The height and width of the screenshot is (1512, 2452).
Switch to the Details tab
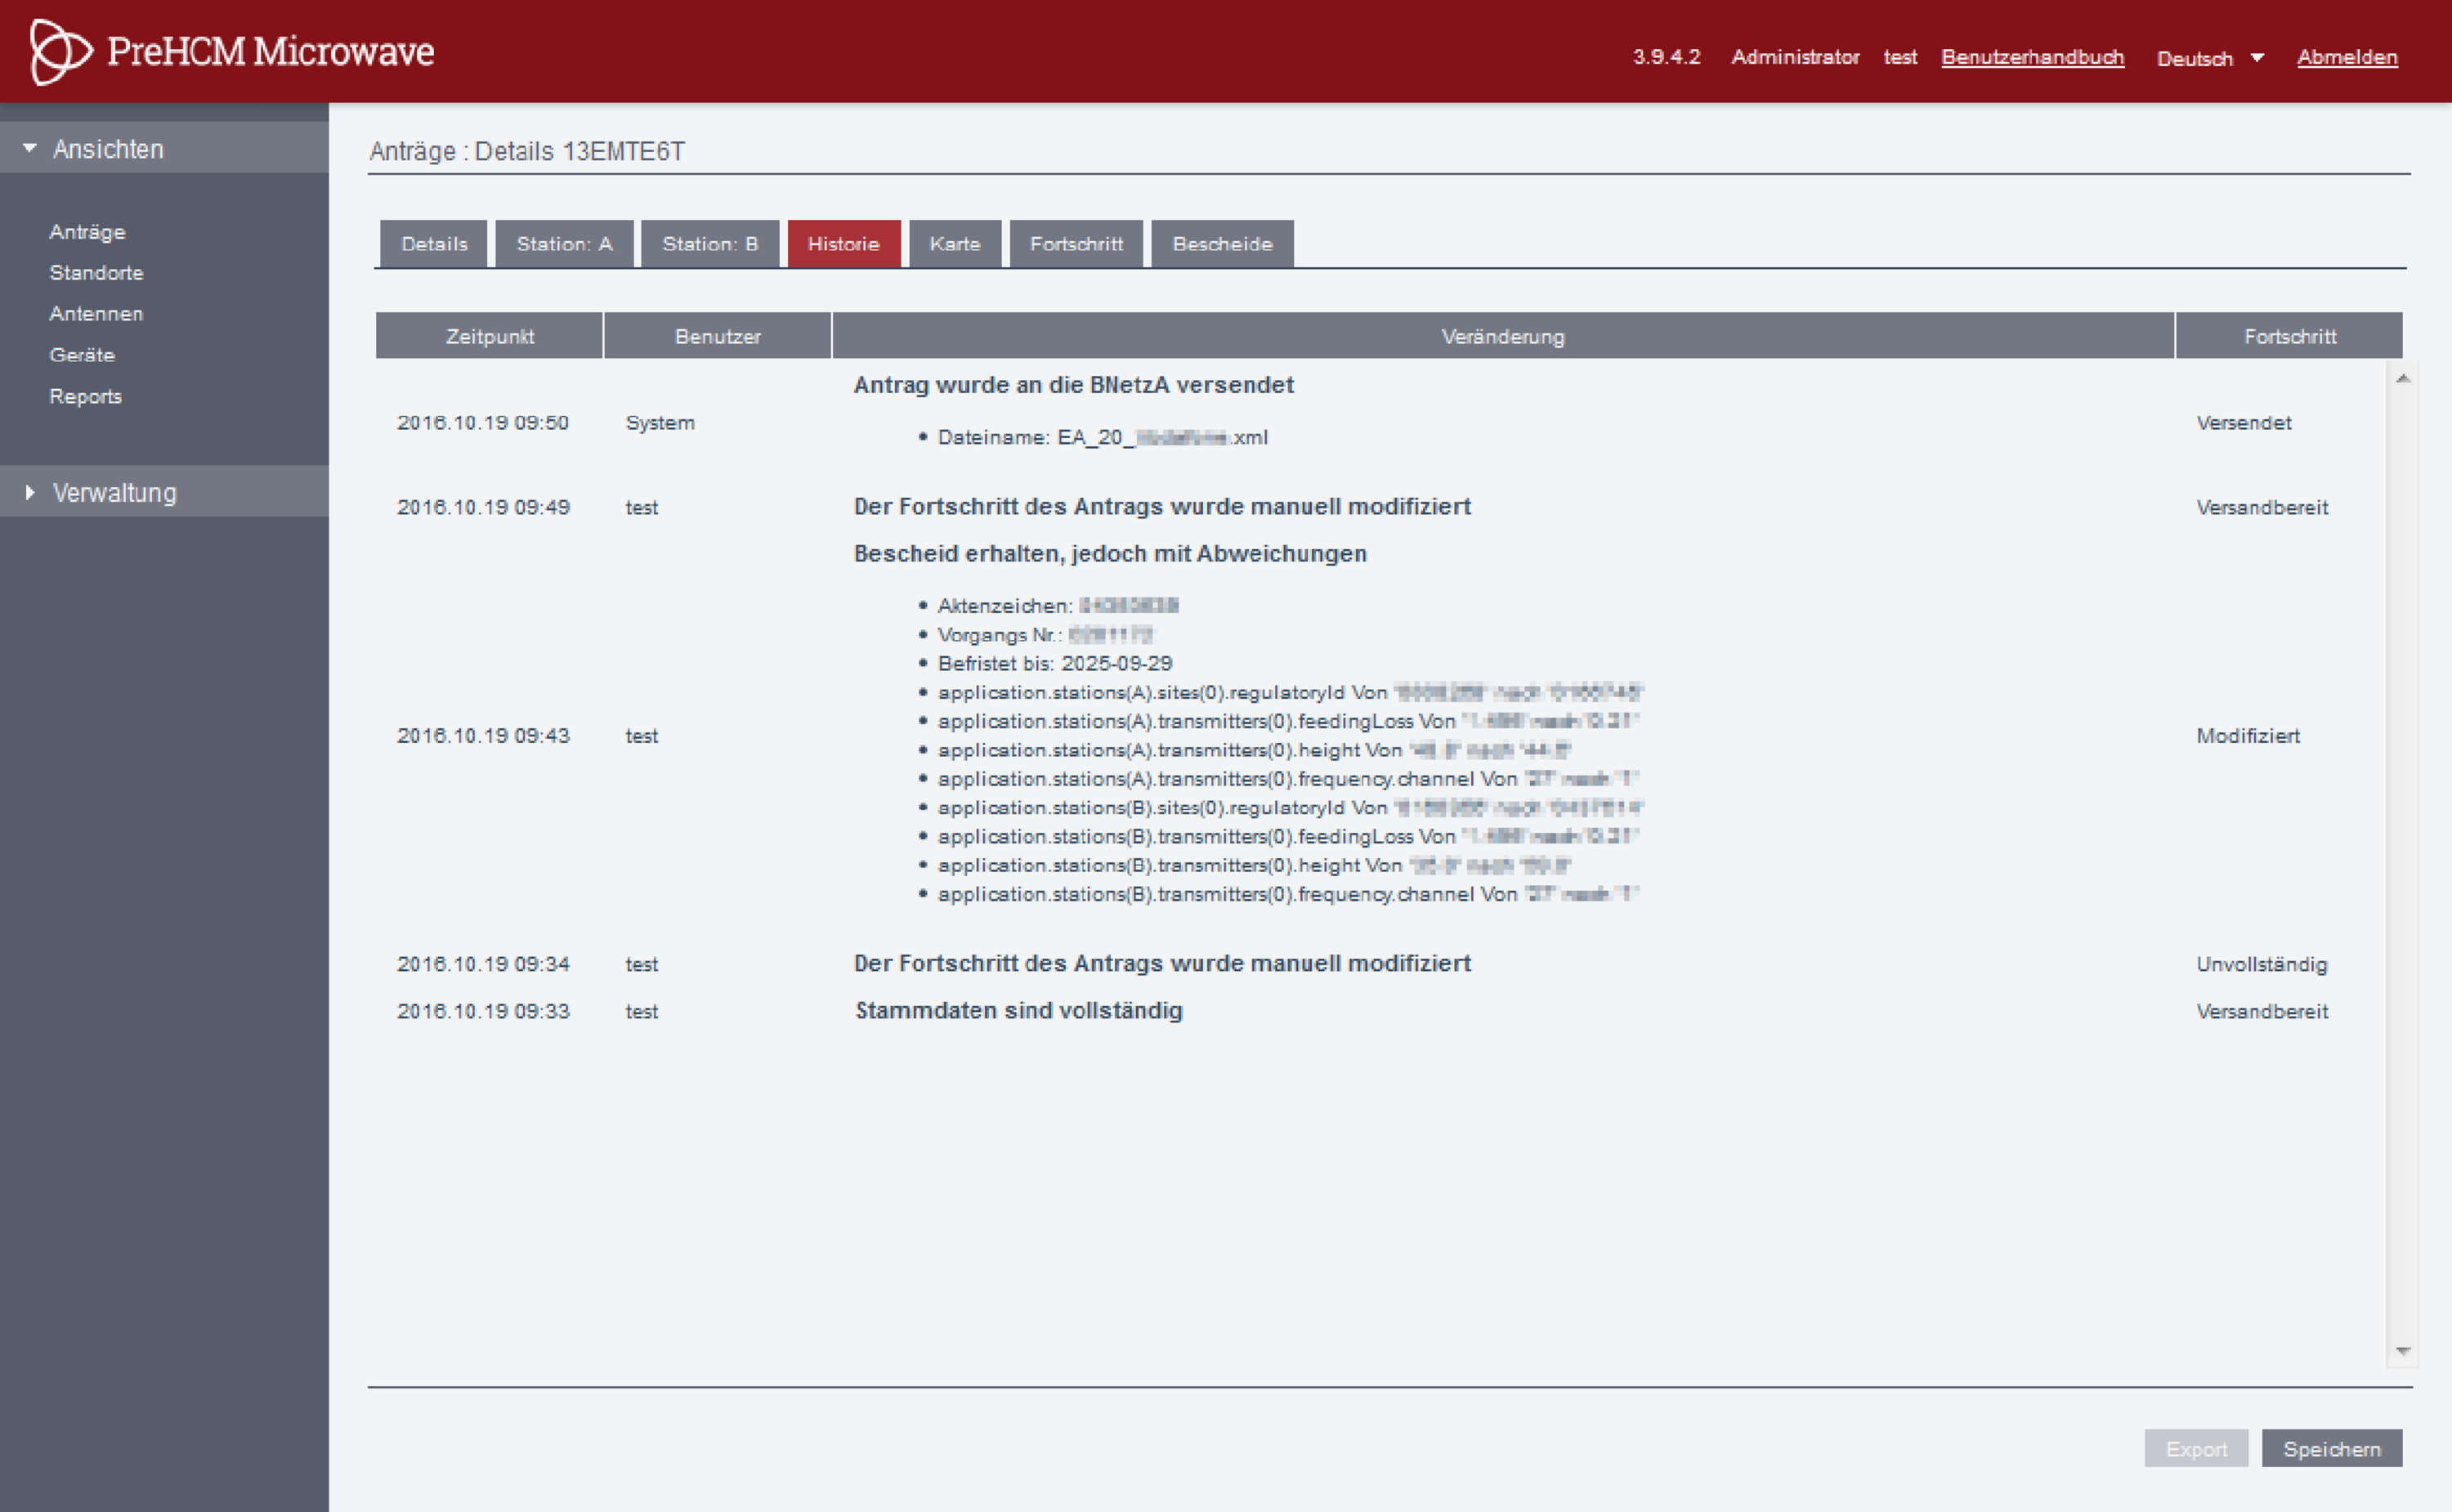click(x=434, y=244)
